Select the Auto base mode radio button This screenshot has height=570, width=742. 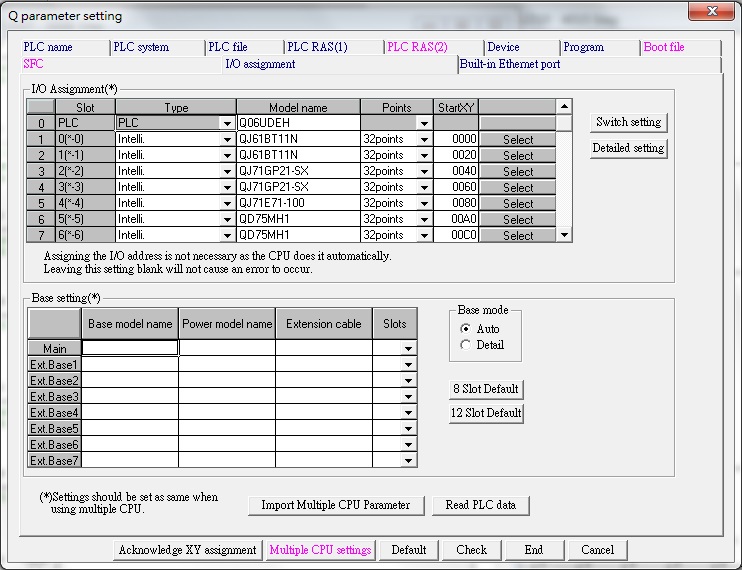point(465,329)
